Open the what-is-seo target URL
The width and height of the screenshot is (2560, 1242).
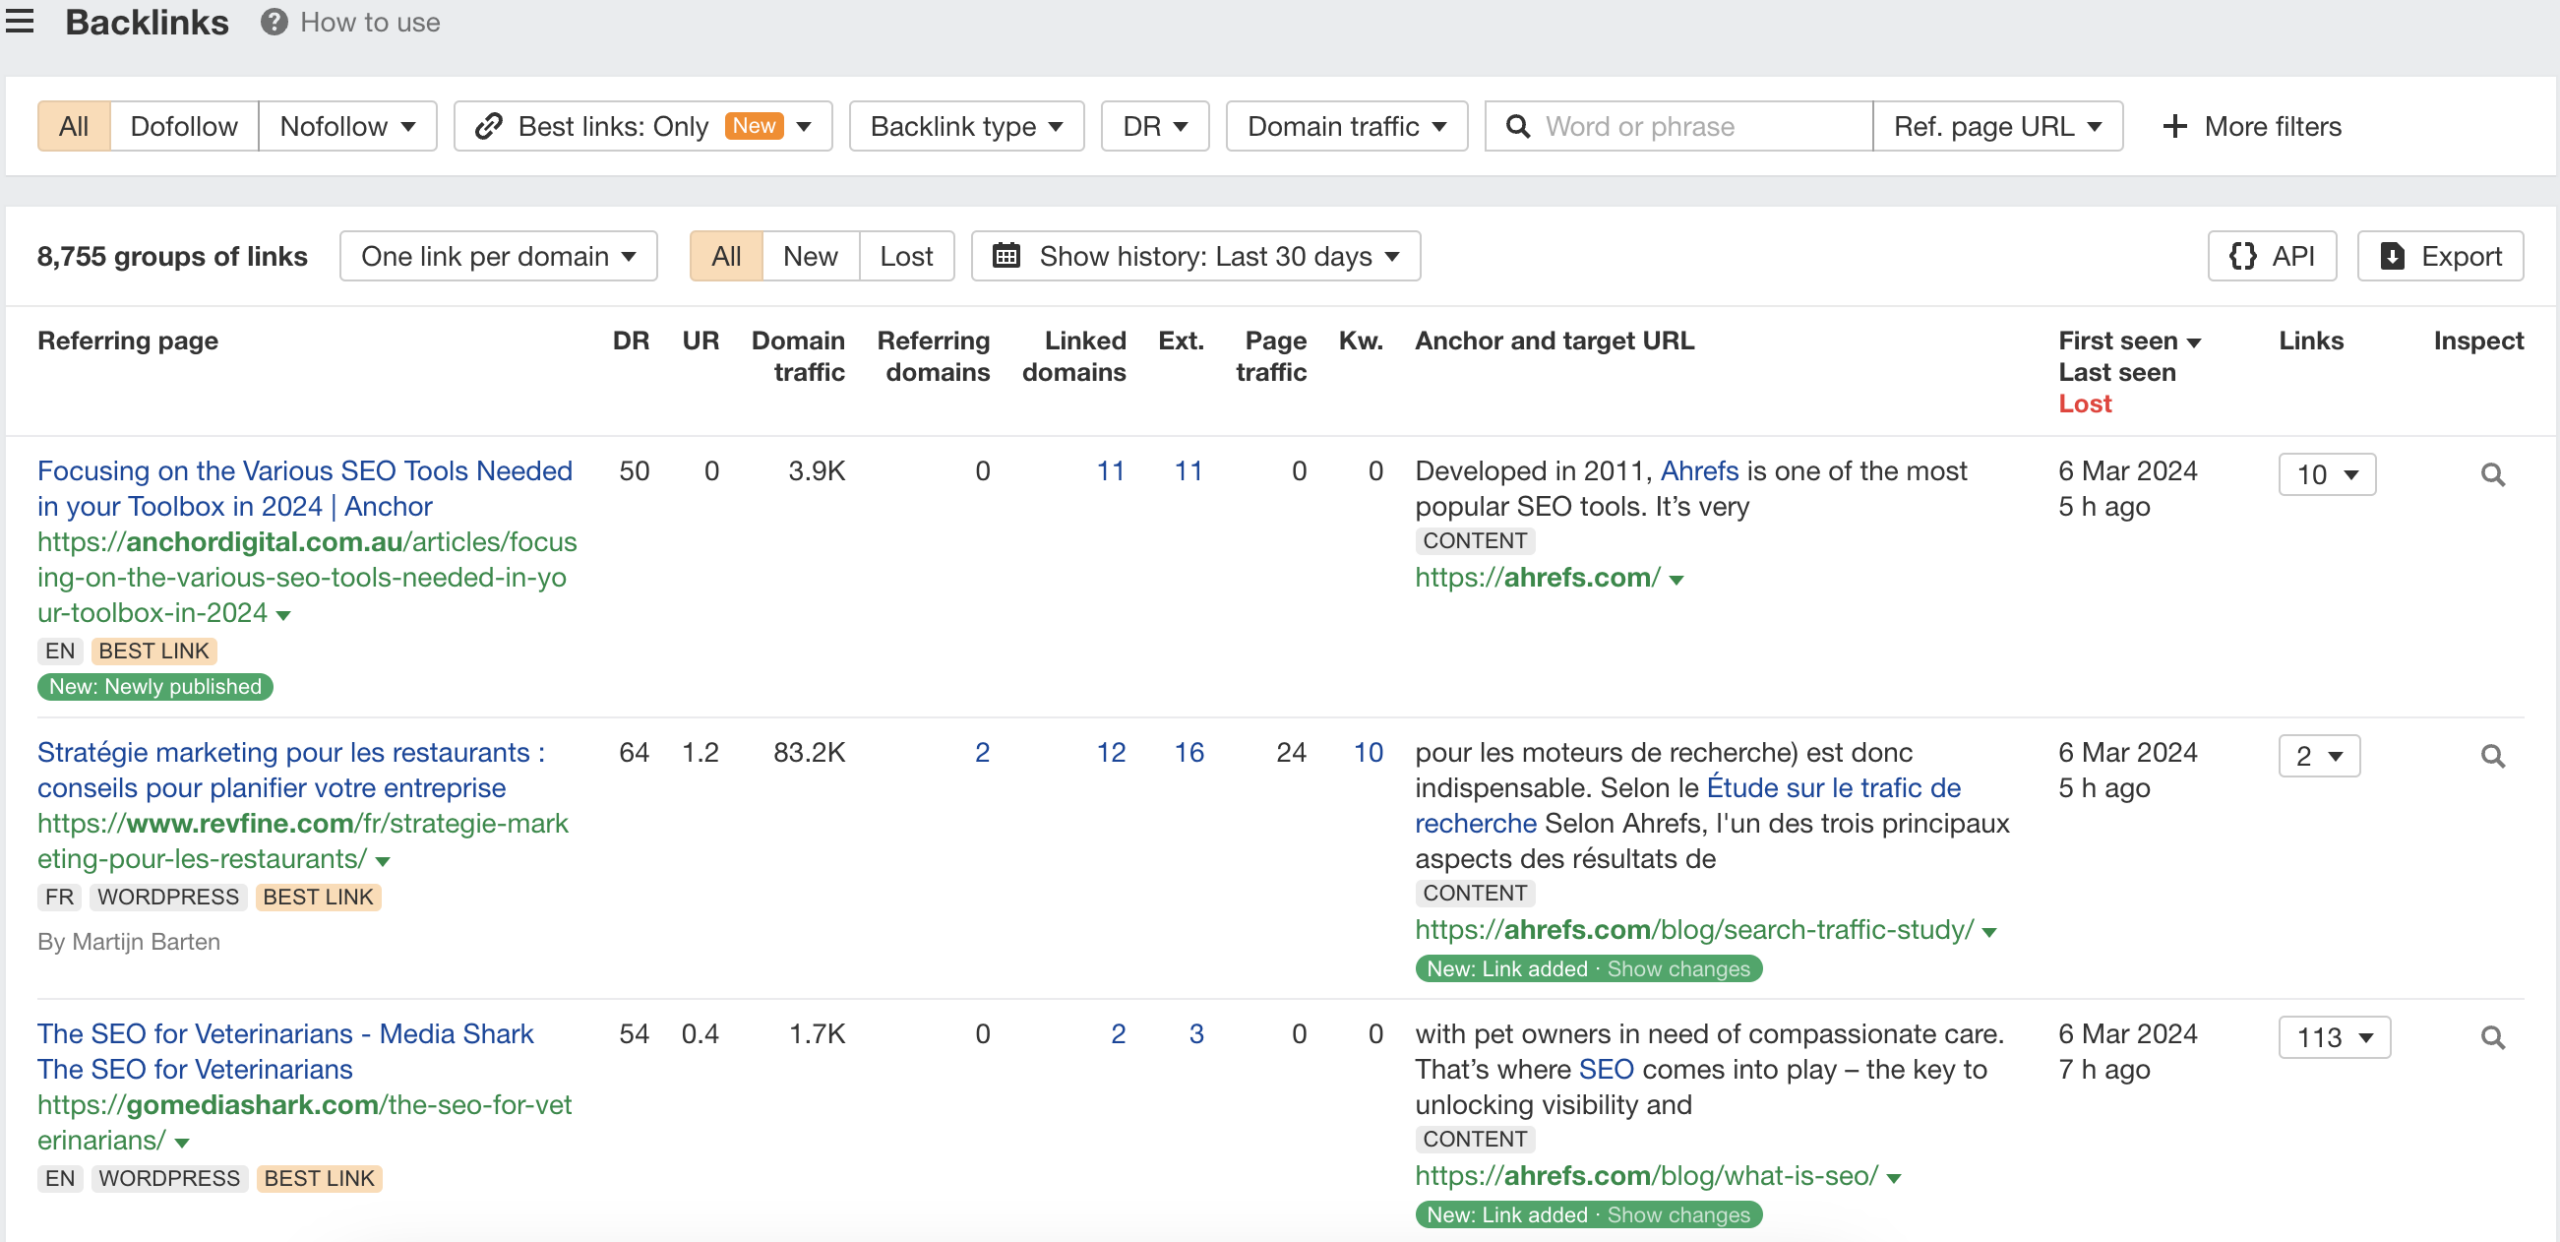(x=1646, y=1175)
